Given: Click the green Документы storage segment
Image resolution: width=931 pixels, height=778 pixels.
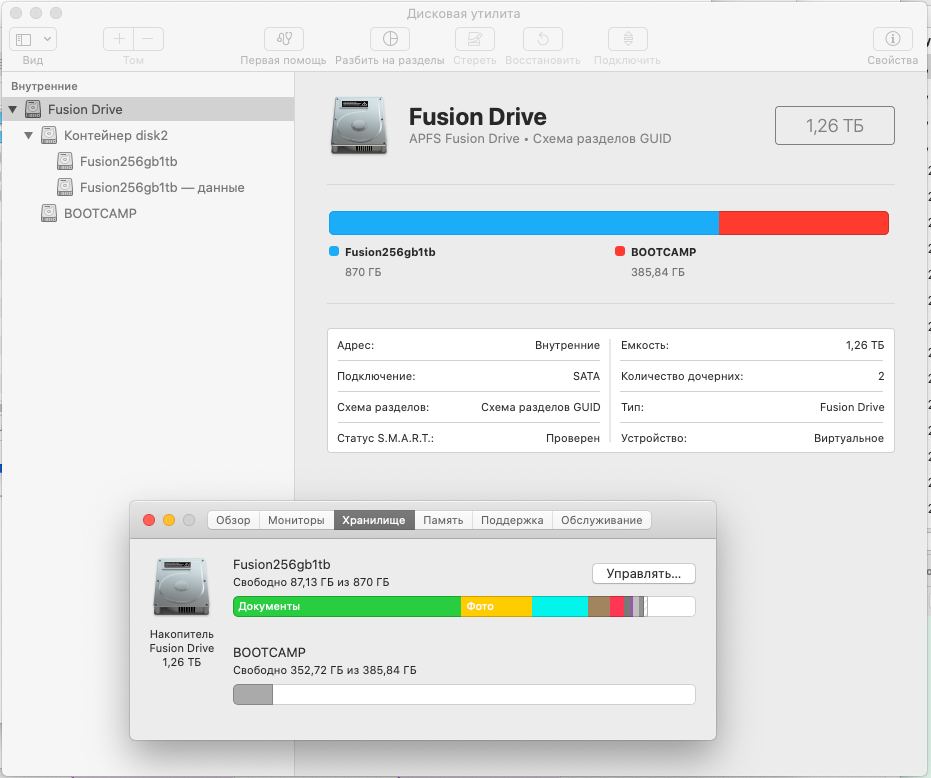Looking at the screenshot, I should (347, 606).
